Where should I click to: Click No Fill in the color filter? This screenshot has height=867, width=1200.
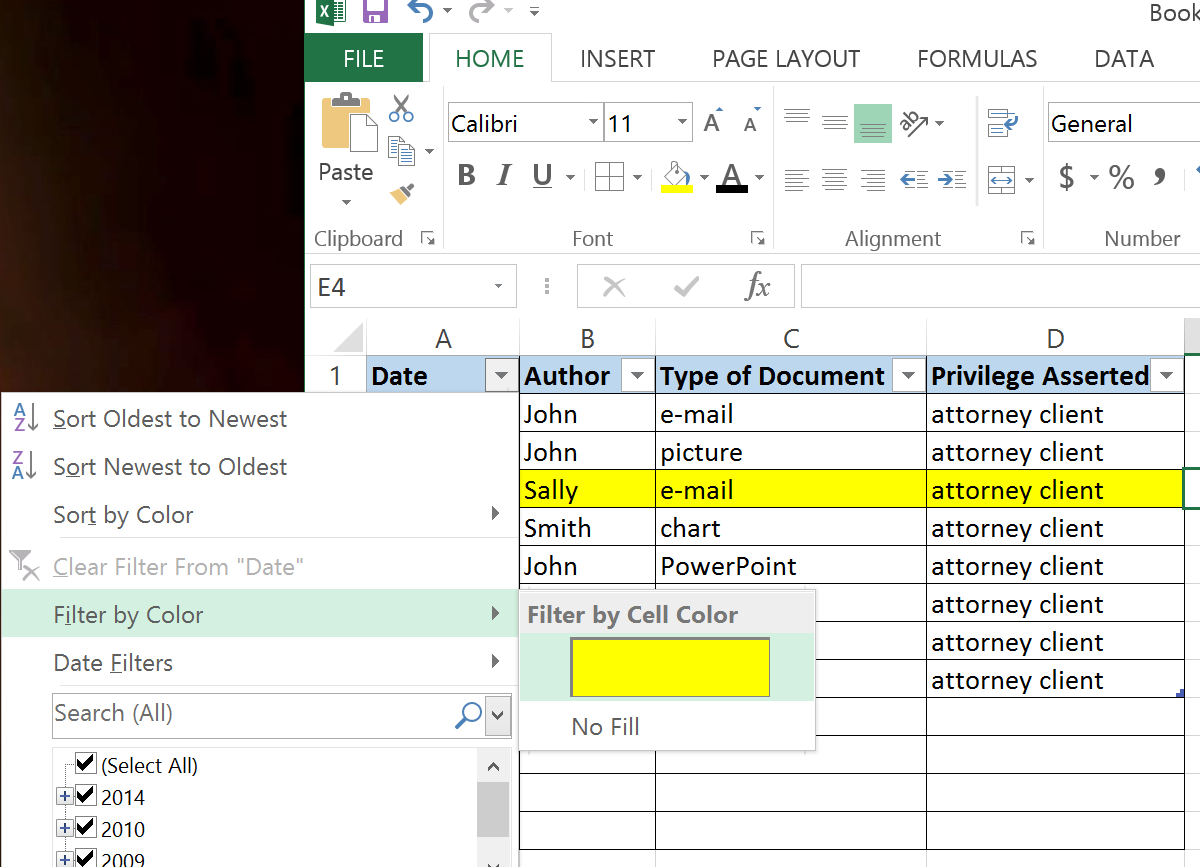(x=605, y=726)
